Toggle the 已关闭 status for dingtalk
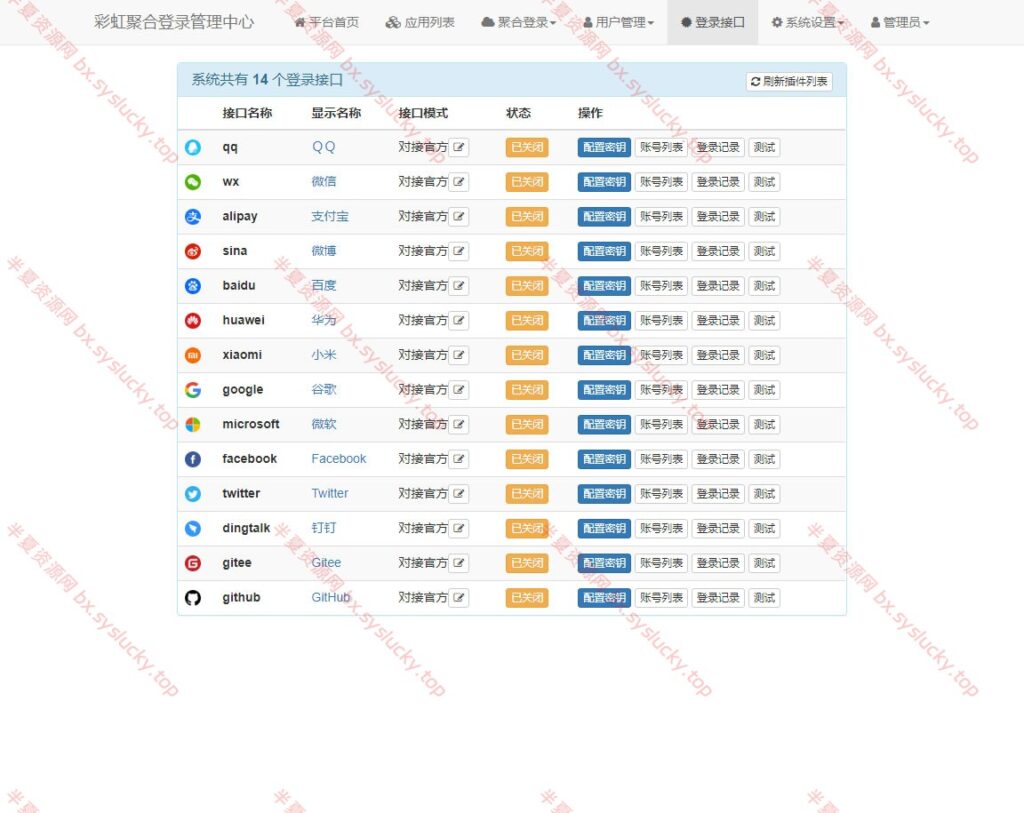The width and height of the screenshot is (1024, 813). pyautogui.click(x=527, y=528)
